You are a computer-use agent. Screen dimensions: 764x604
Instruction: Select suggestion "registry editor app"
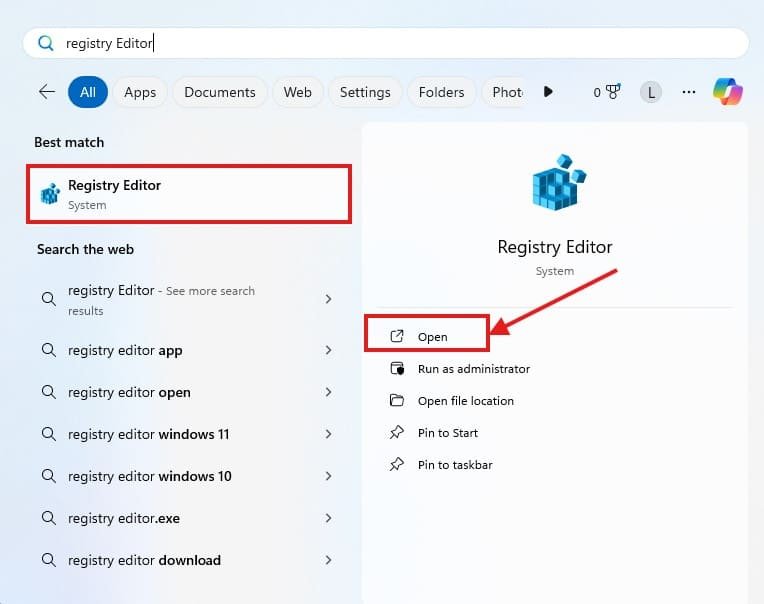189,350
